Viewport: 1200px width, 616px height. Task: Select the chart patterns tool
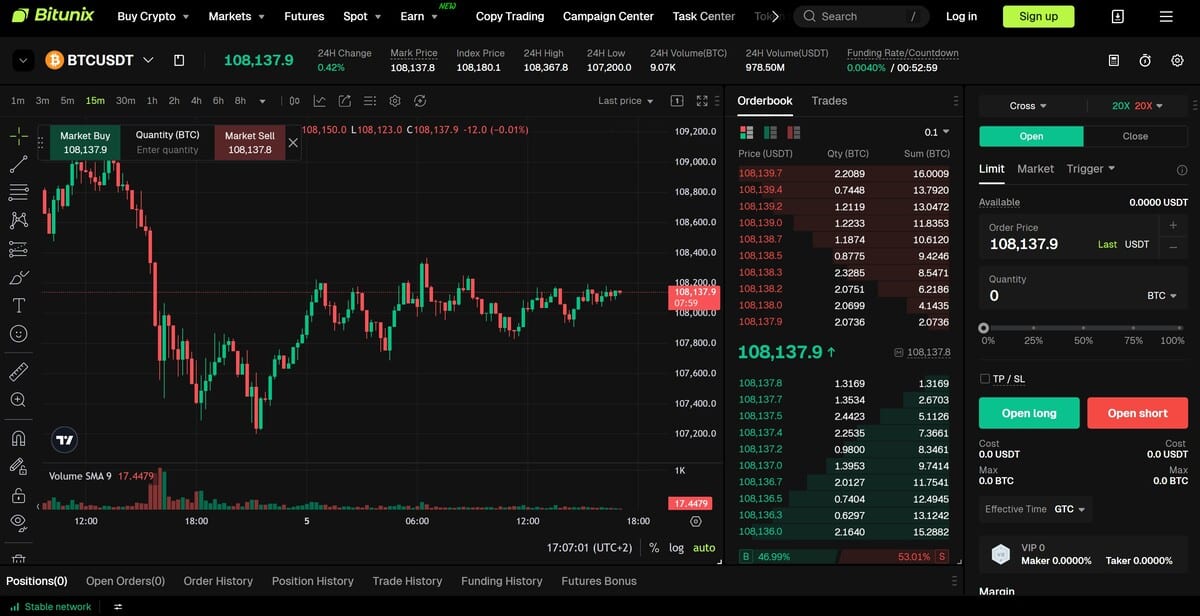18,220
